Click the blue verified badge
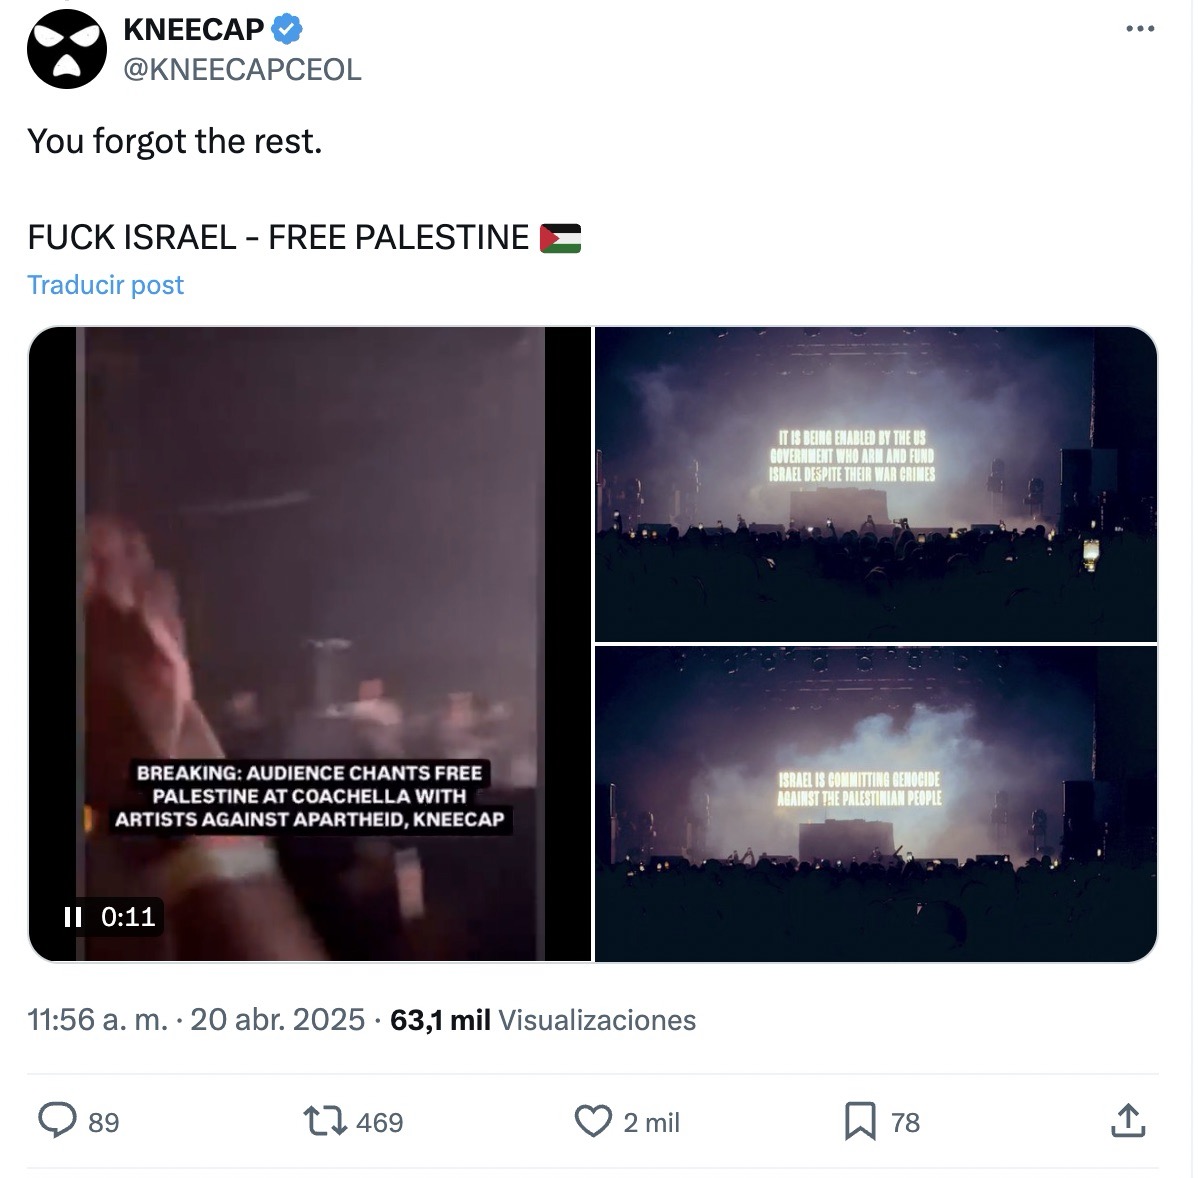 pos(287,29)
